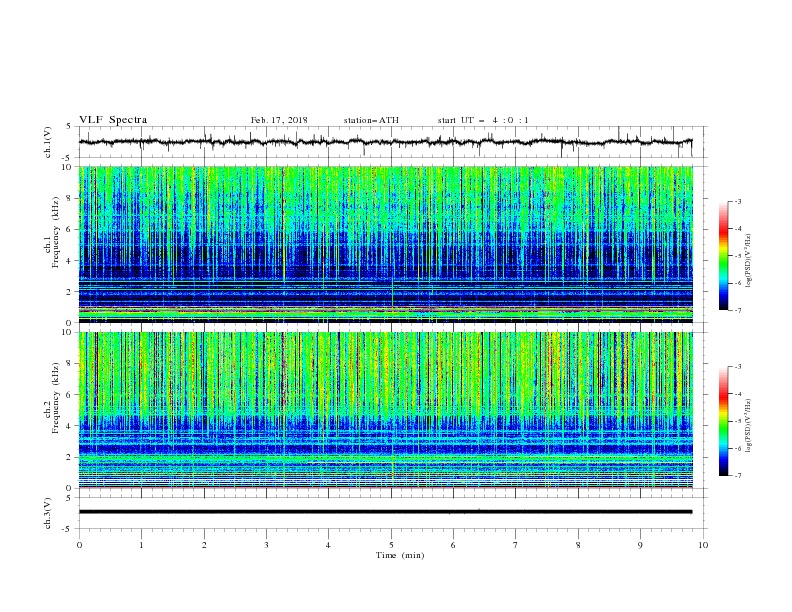
Task: Click the ch.1 voltage waveform trace panel
Action: tap(393, 142)
